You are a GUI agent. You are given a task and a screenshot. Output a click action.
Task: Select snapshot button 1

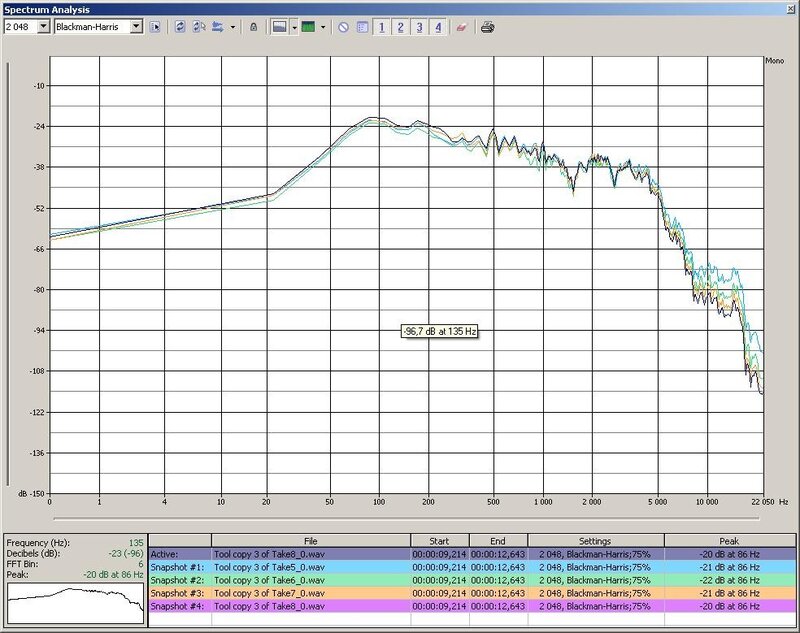(382, 27)
